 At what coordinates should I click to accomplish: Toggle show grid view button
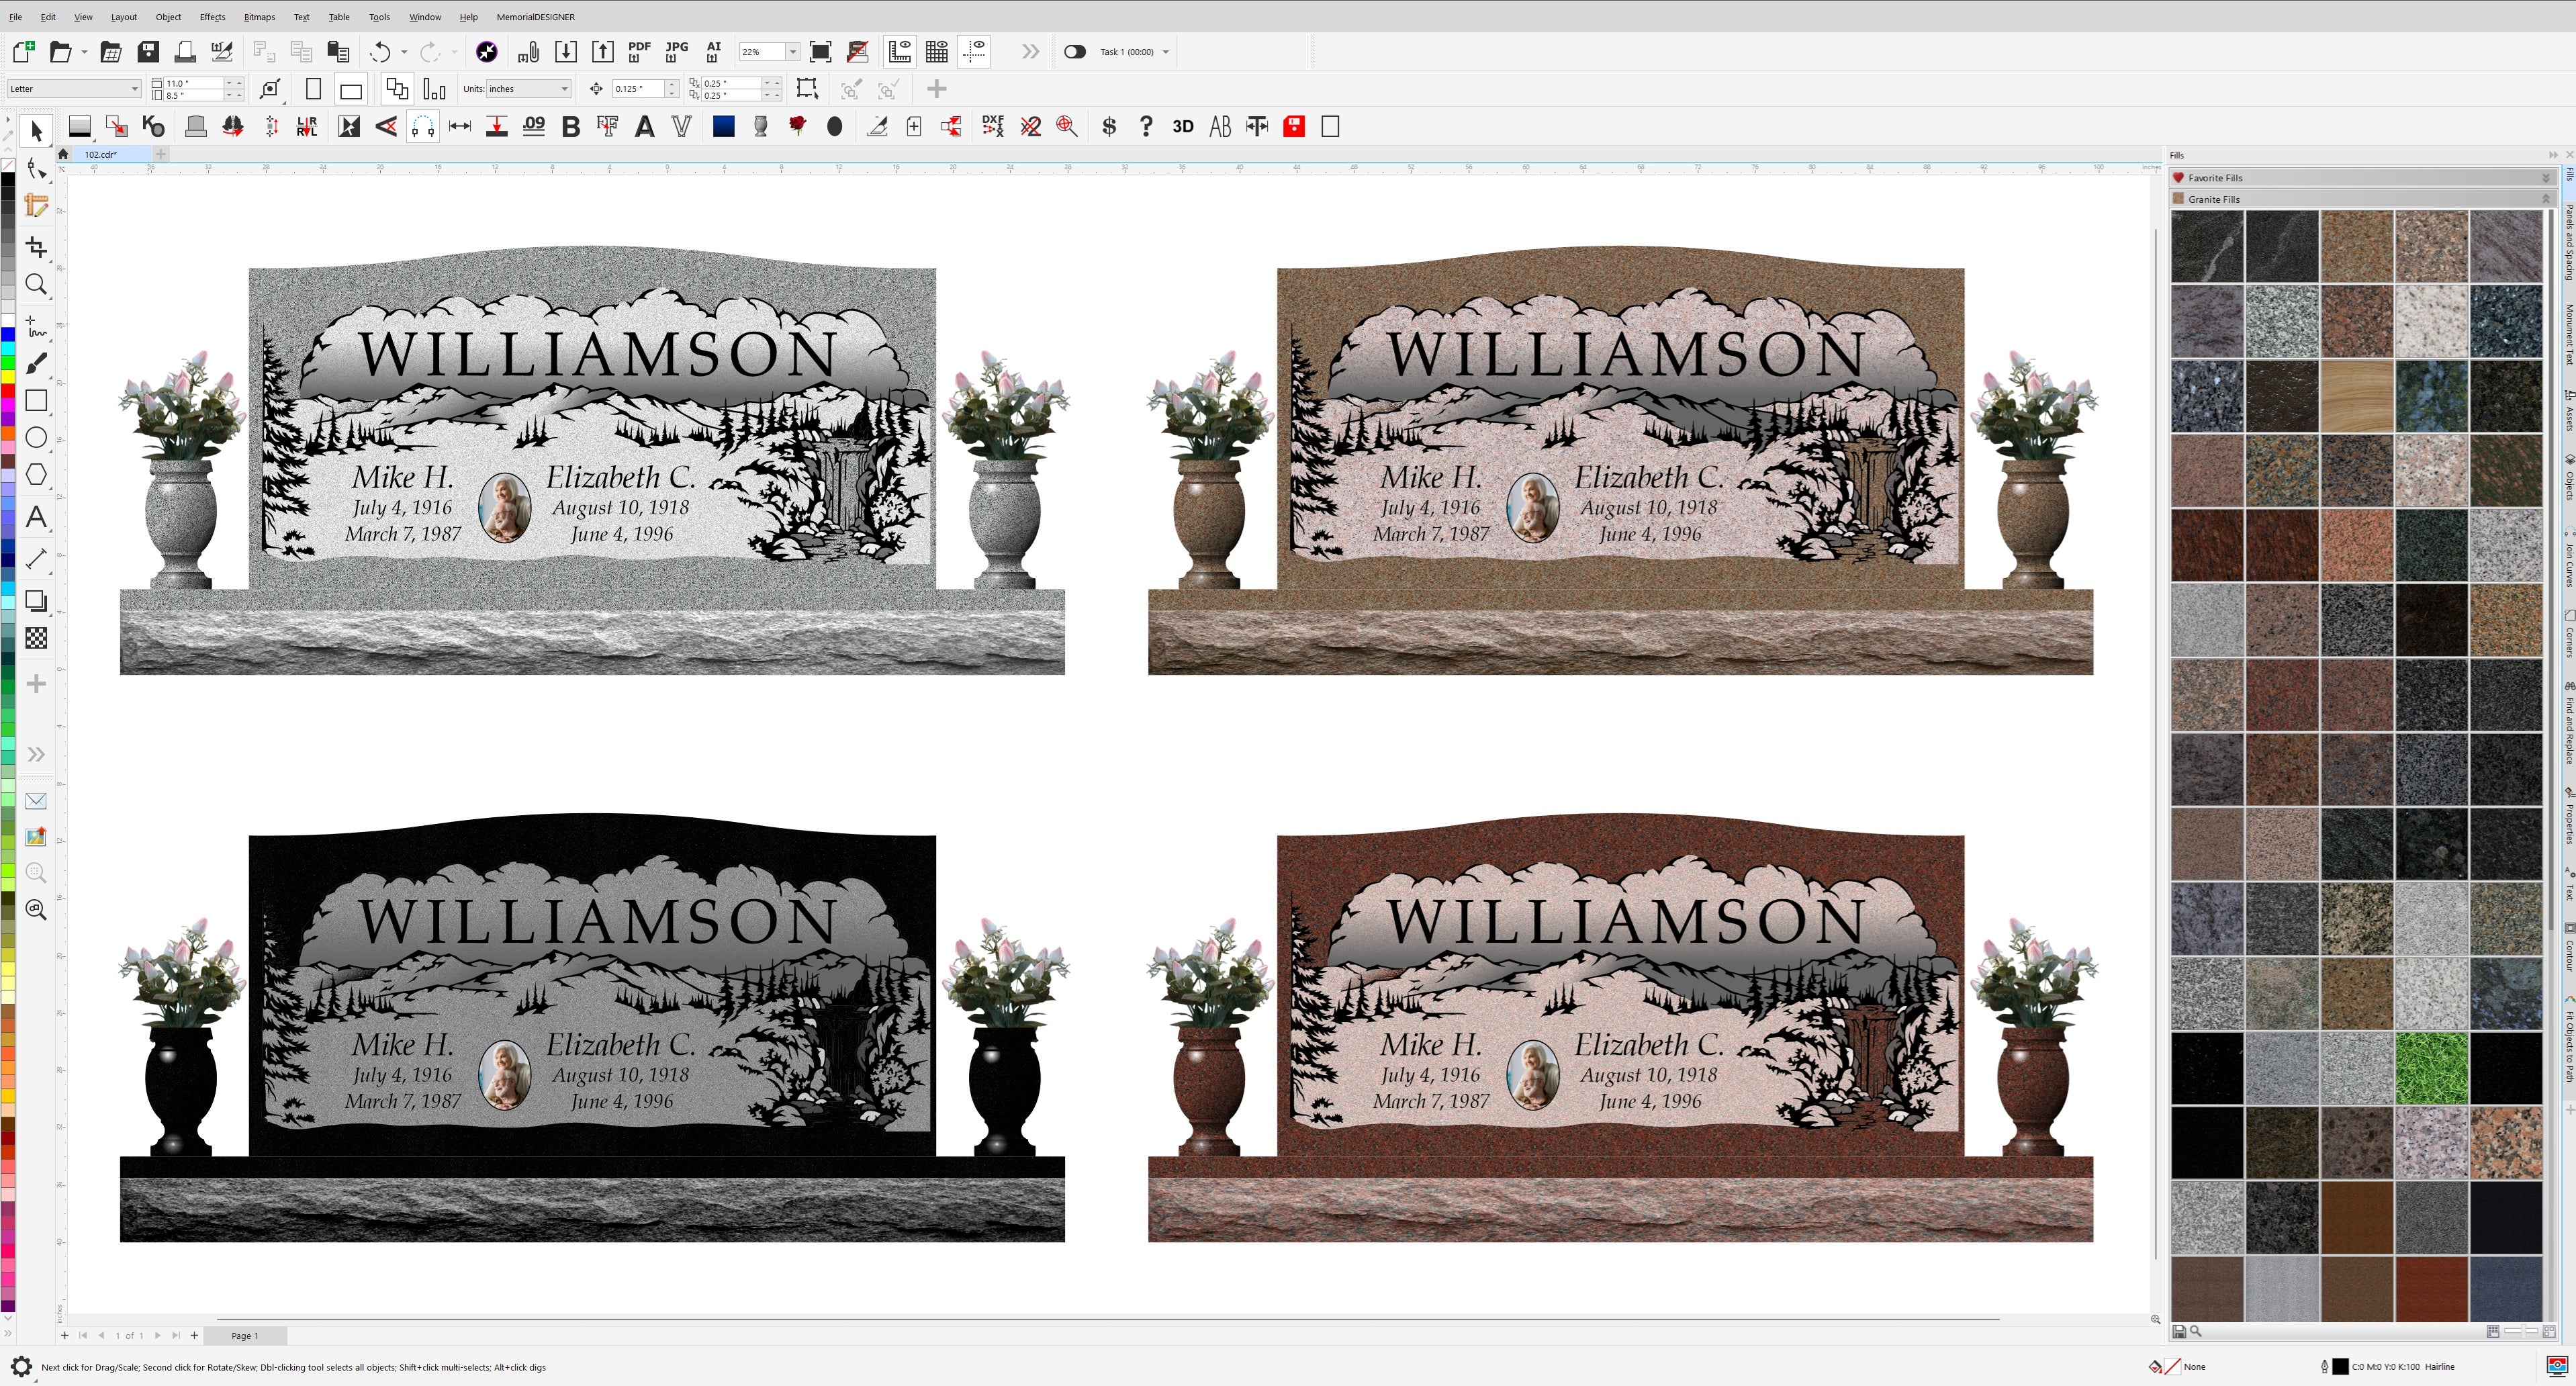tap(937, 52)
